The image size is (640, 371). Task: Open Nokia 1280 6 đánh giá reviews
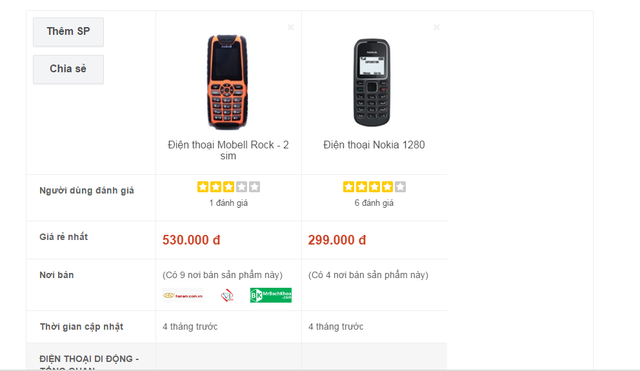(x=374, y=203)
